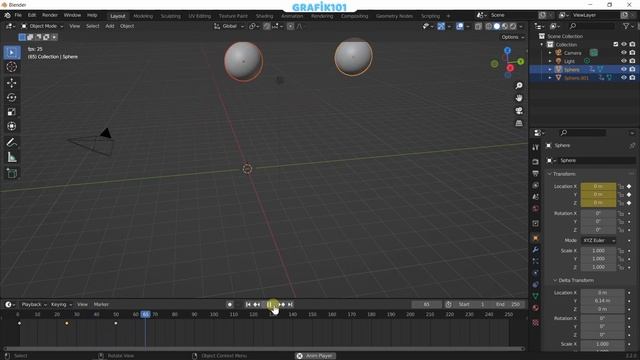The width and height of the screenshot is (640, 360).
Task: Disable Sphere in renders camera icon
Action: (632, 69)
